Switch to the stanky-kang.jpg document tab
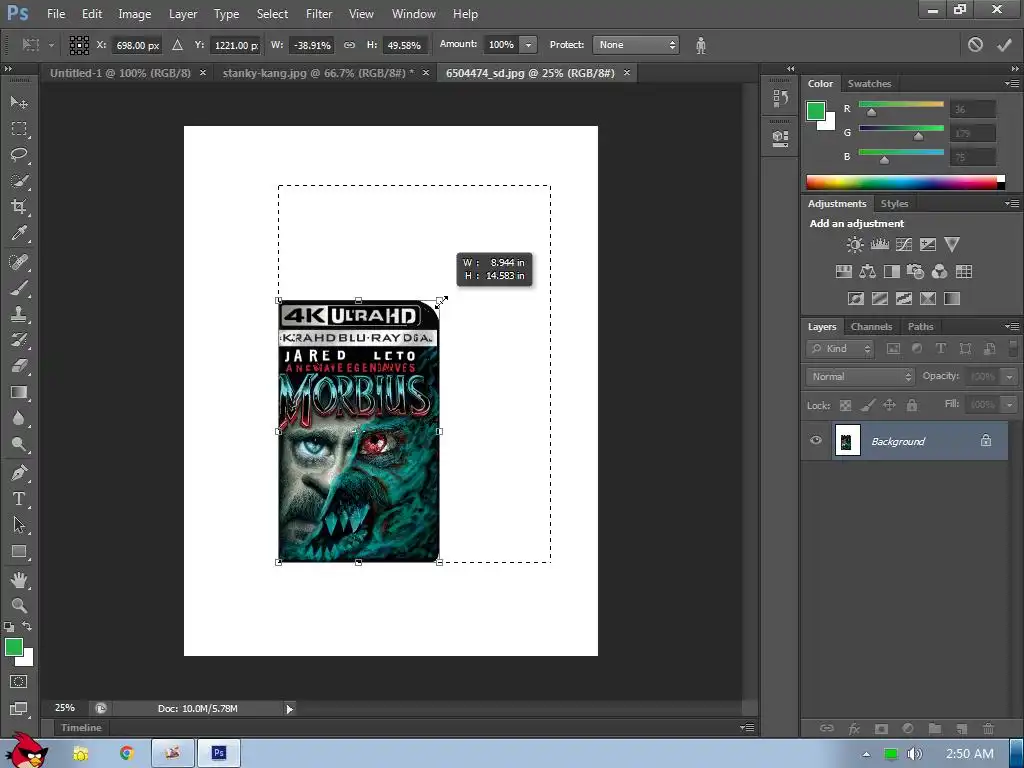The height and width of the screenshot is (768, 1024). (317, 73)
